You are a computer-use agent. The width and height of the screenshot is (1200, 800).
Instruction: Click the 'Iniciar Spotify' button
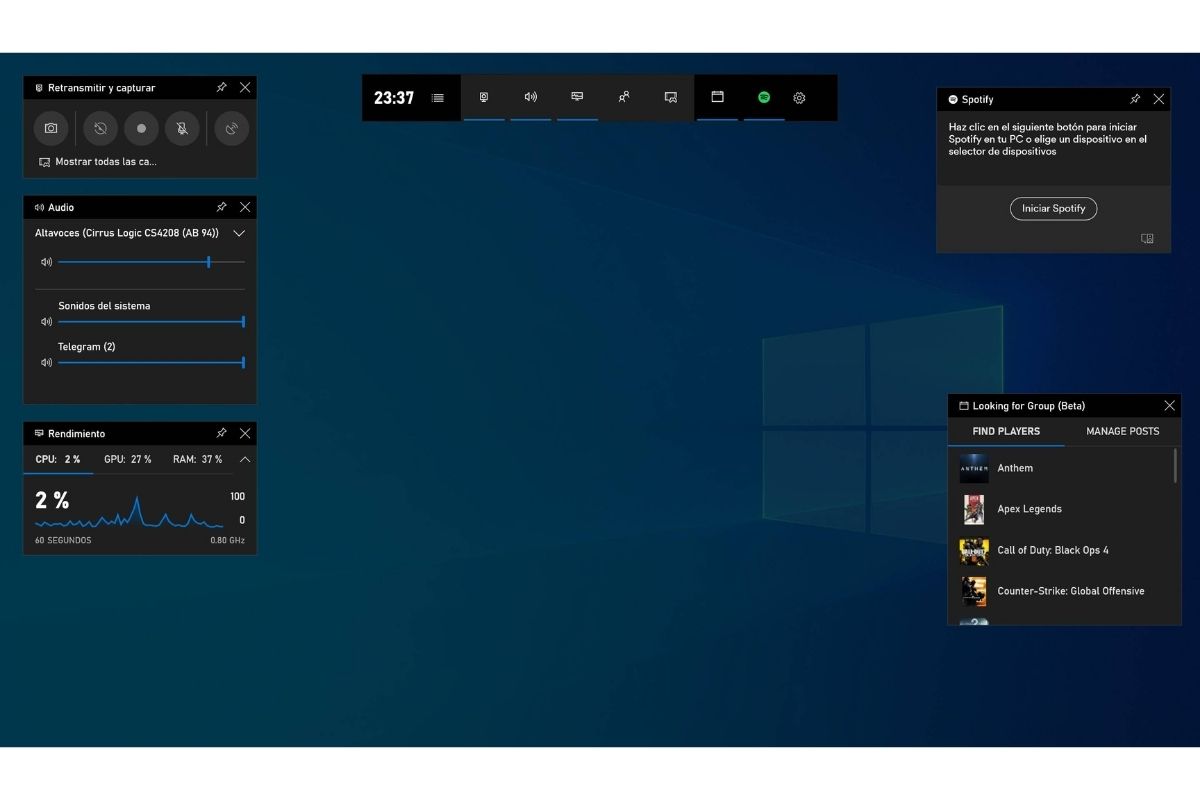coord(1054,209)
